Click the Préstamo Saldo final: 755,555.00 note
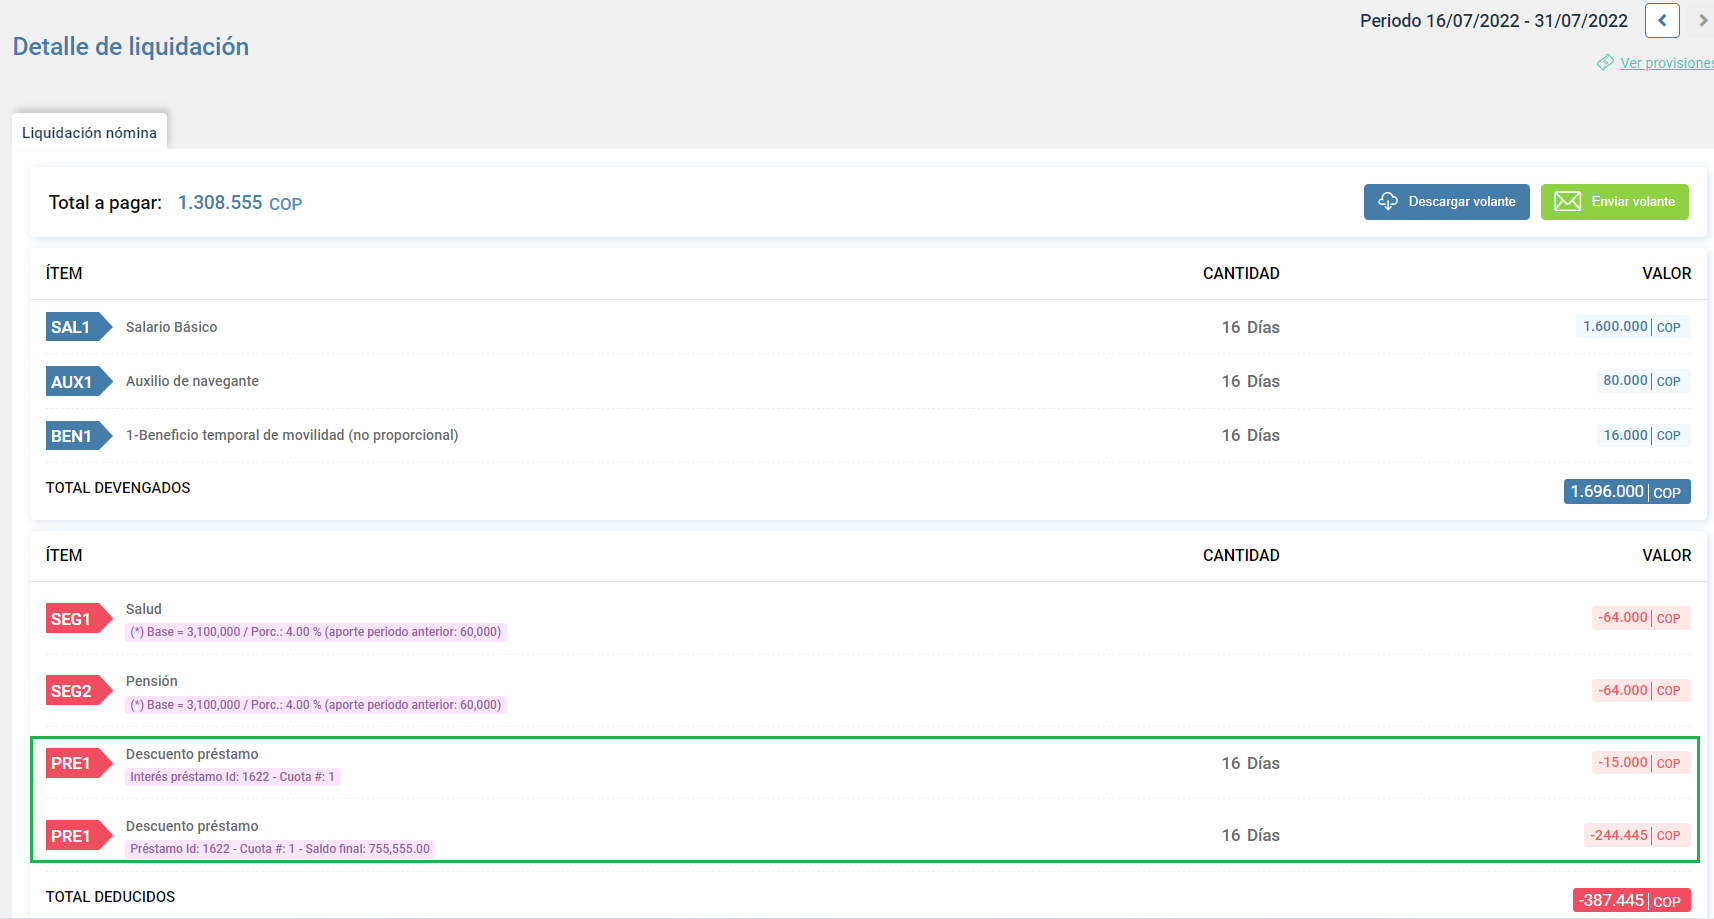Image resolution: width=1714 pixels, height=919 pixels. [280, 849]
